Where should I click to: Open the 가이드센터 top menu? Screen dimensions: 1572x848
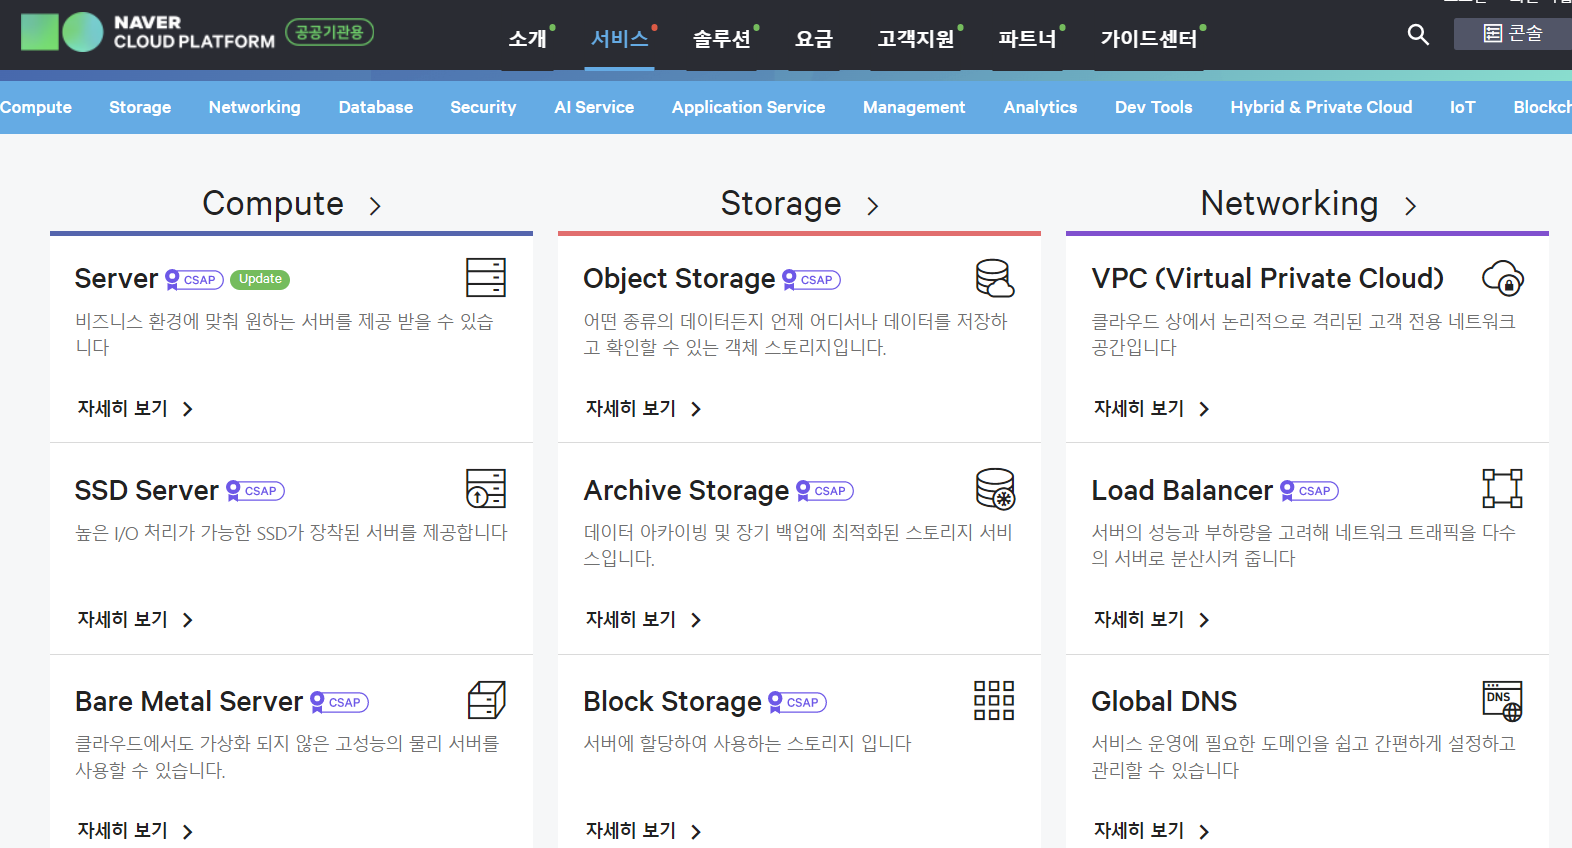[x=1149, y=39]
